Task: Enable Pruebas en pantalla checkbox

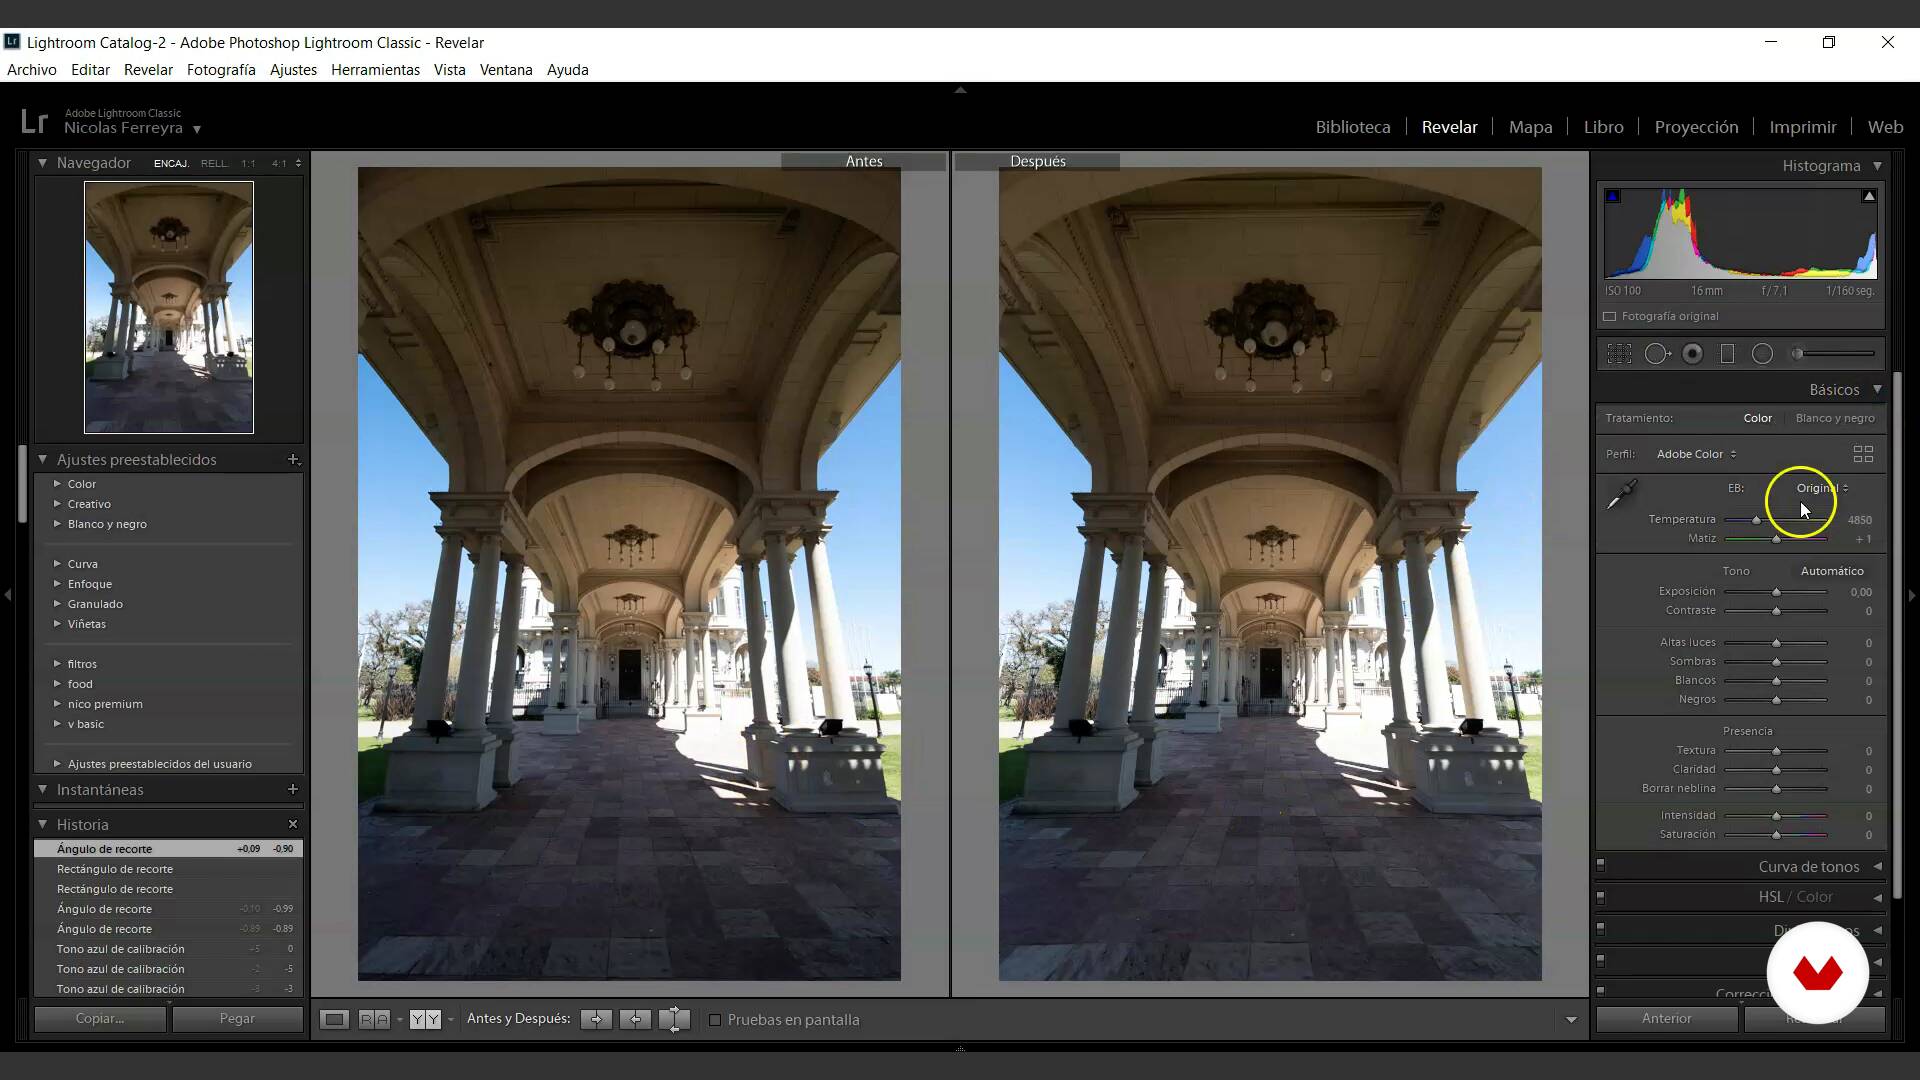Action: click(x=715, y=1020)
